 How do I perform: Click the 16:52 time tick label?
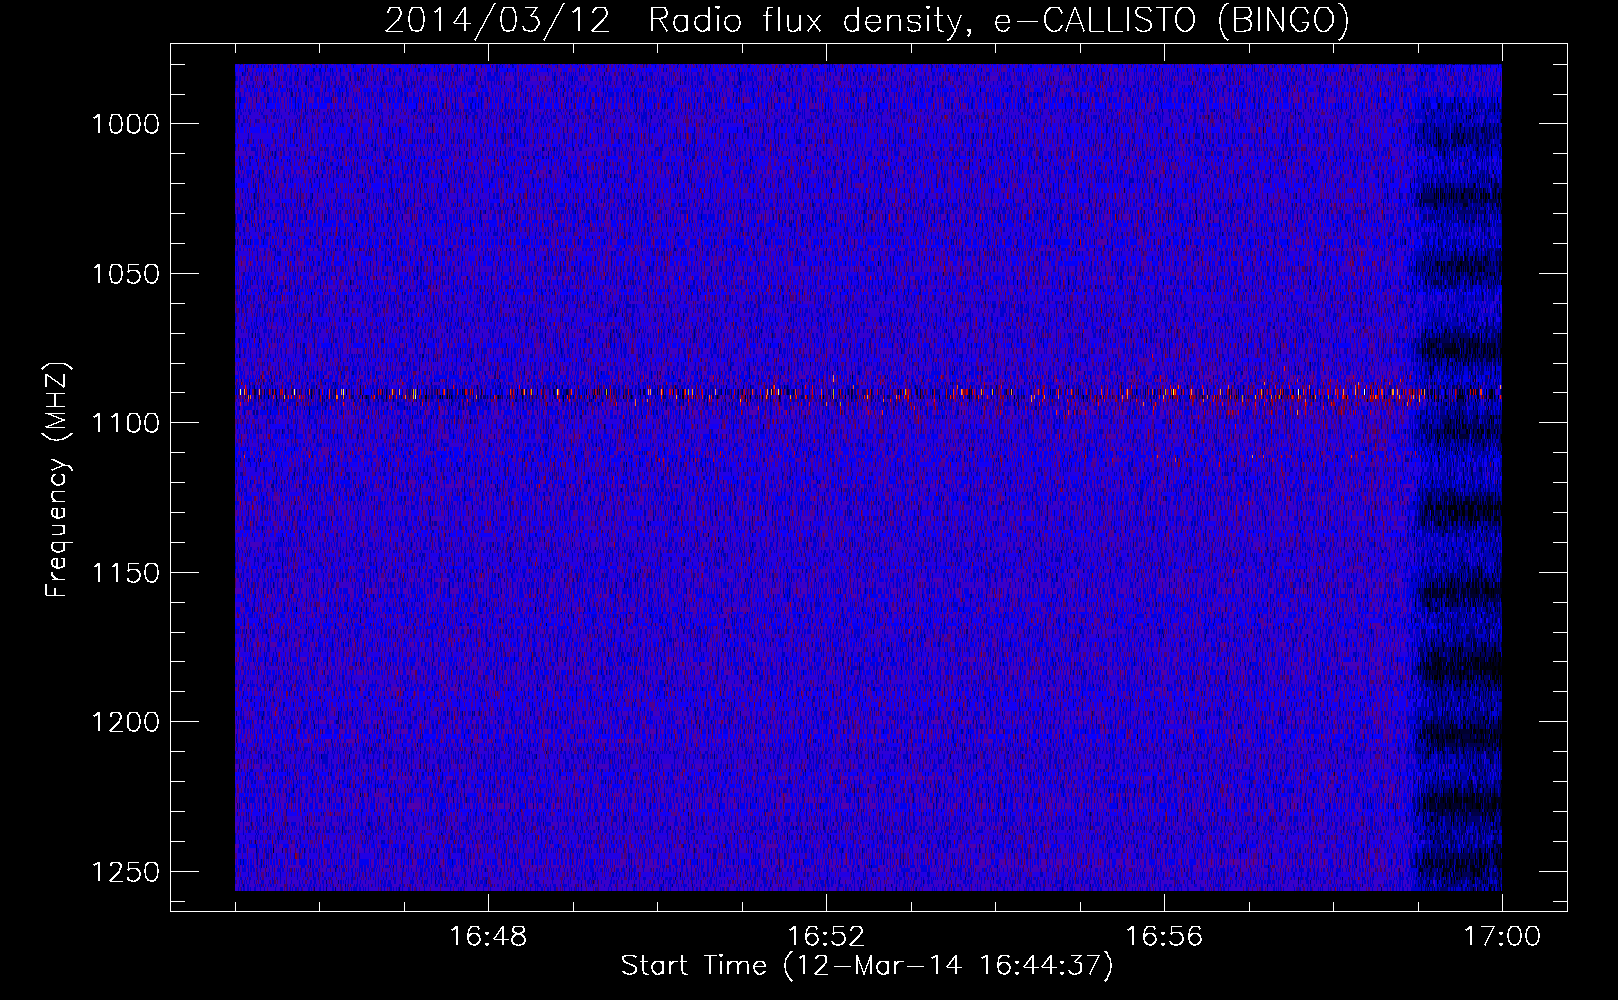tap(826, 937)
